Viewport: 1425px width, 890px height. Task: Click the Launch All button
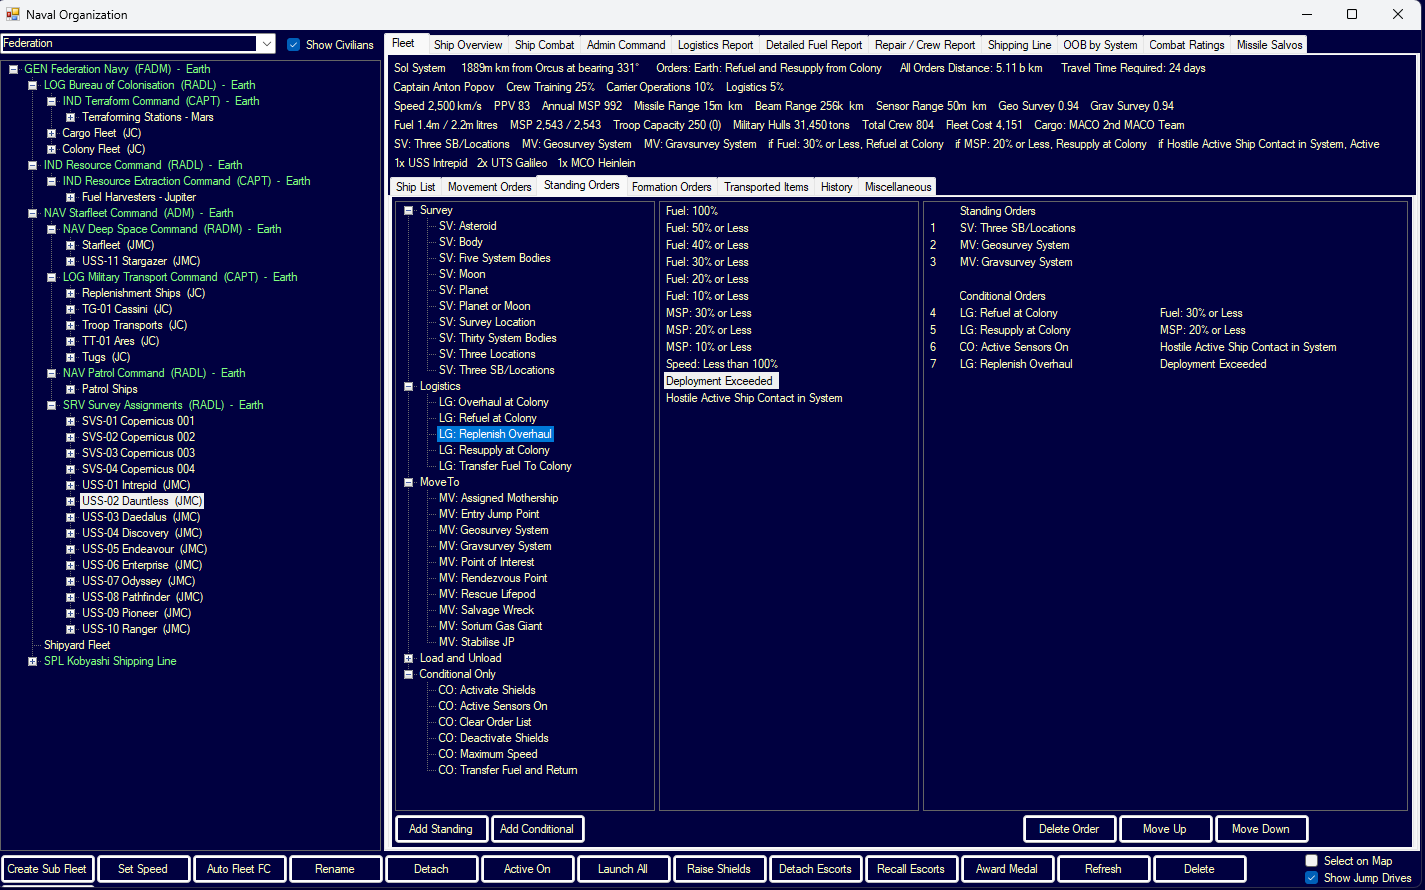point(623,869)
